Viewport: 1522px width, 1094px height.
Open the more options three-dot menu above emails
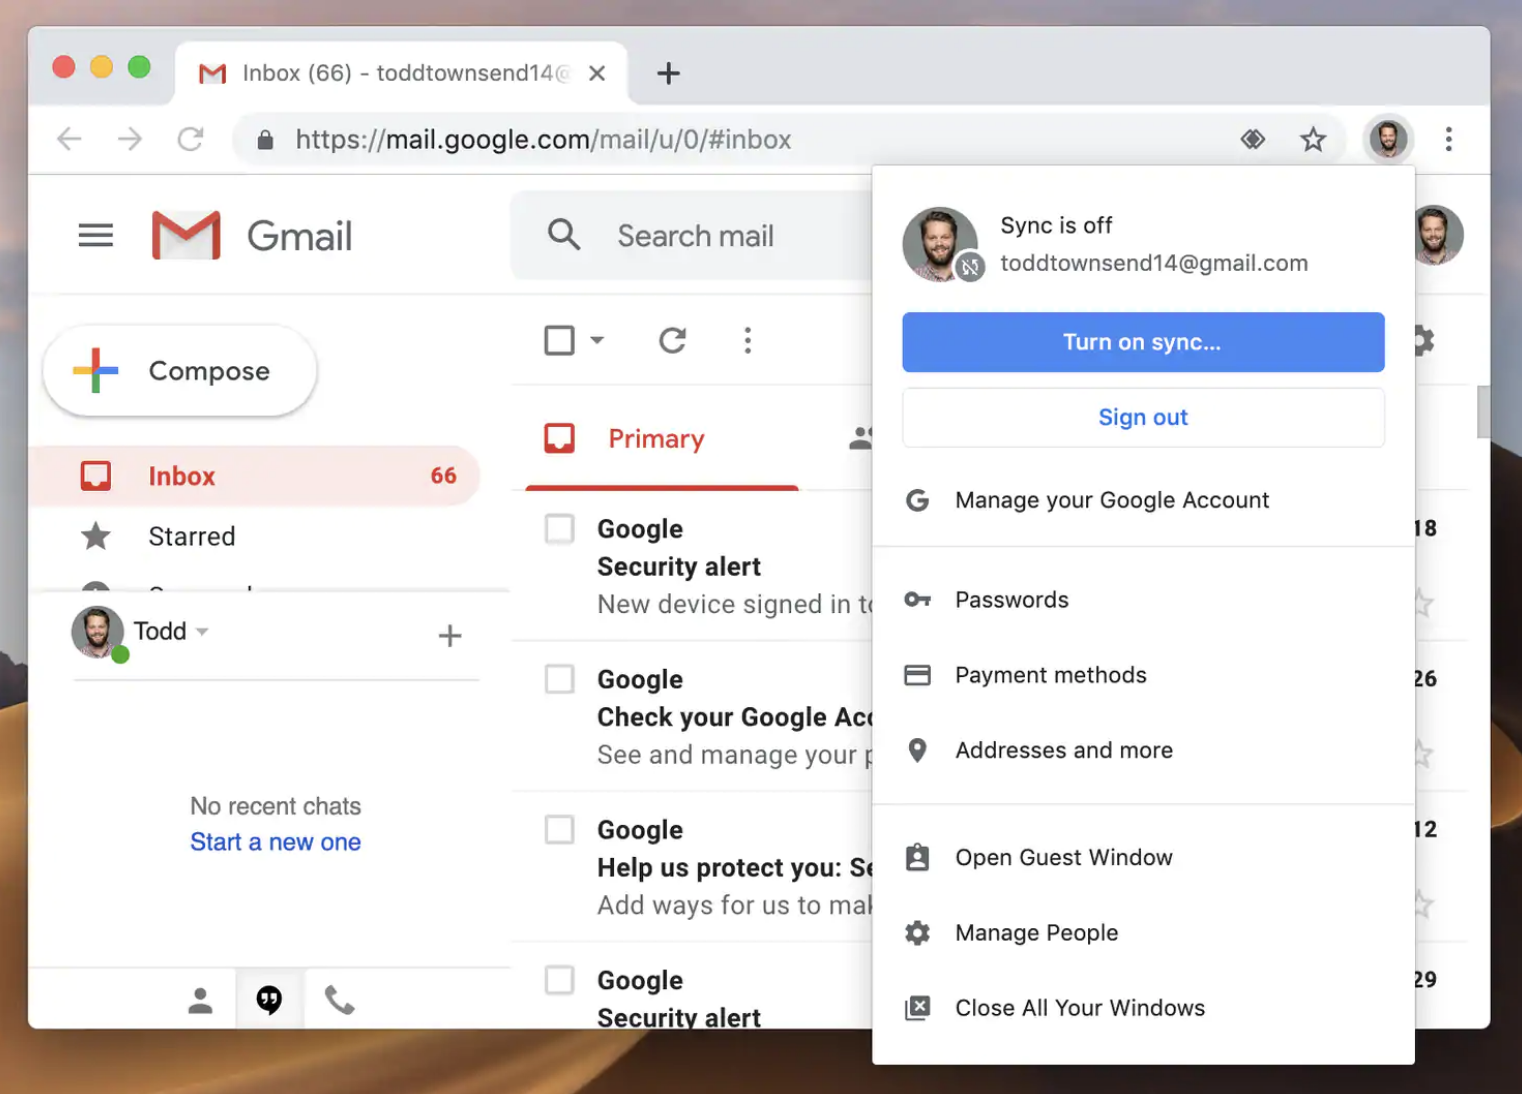pos(747,340)
